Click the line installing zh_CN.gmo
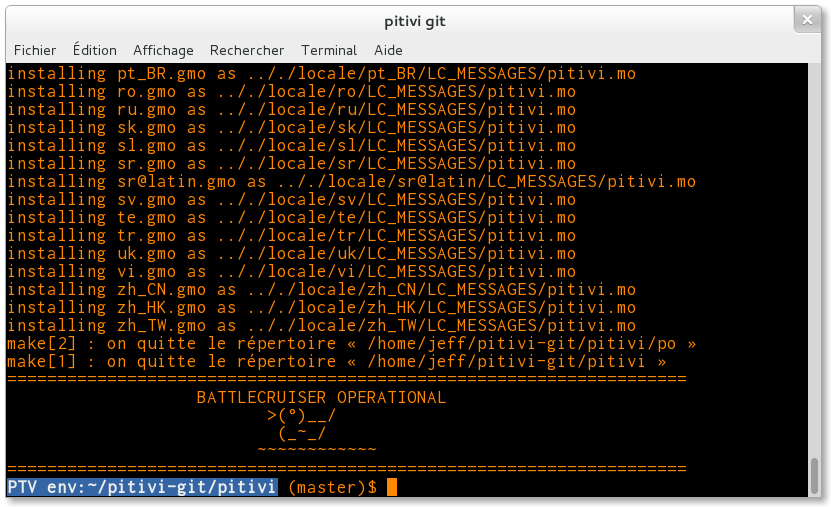This screenshot has width=831, height=507. coord(322,290)
